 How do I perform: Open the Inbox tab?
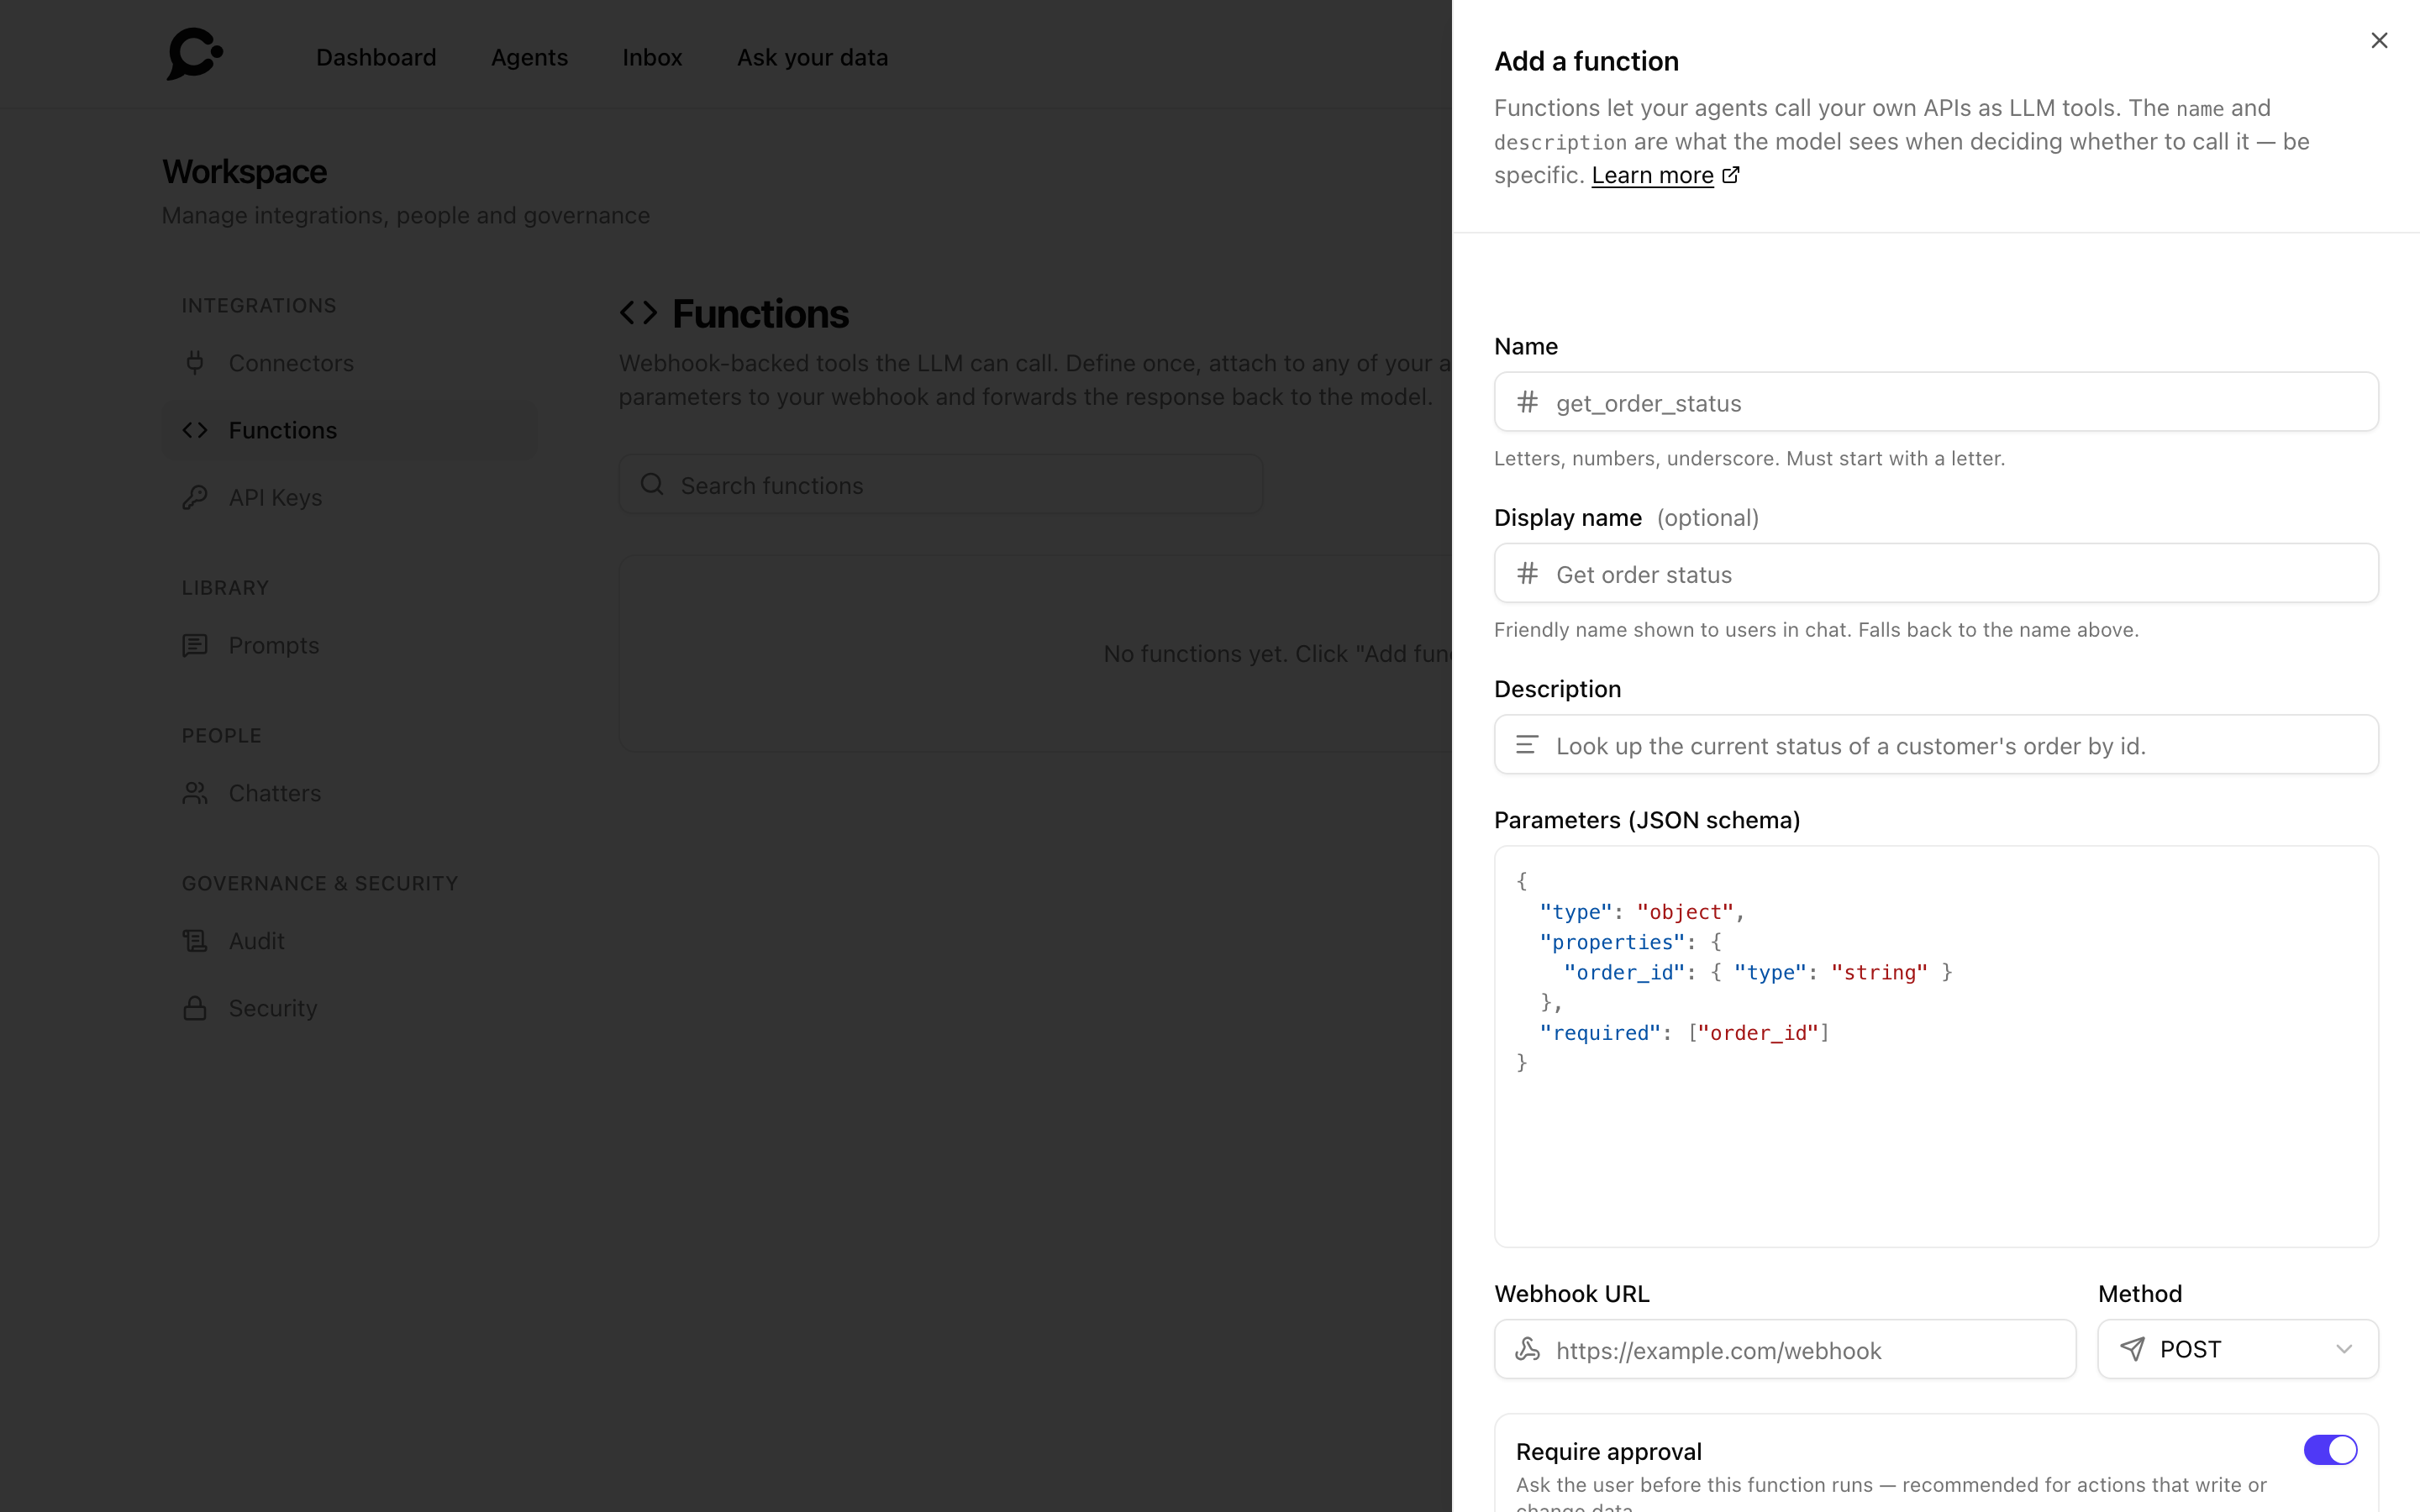click(x=652, y=57)
